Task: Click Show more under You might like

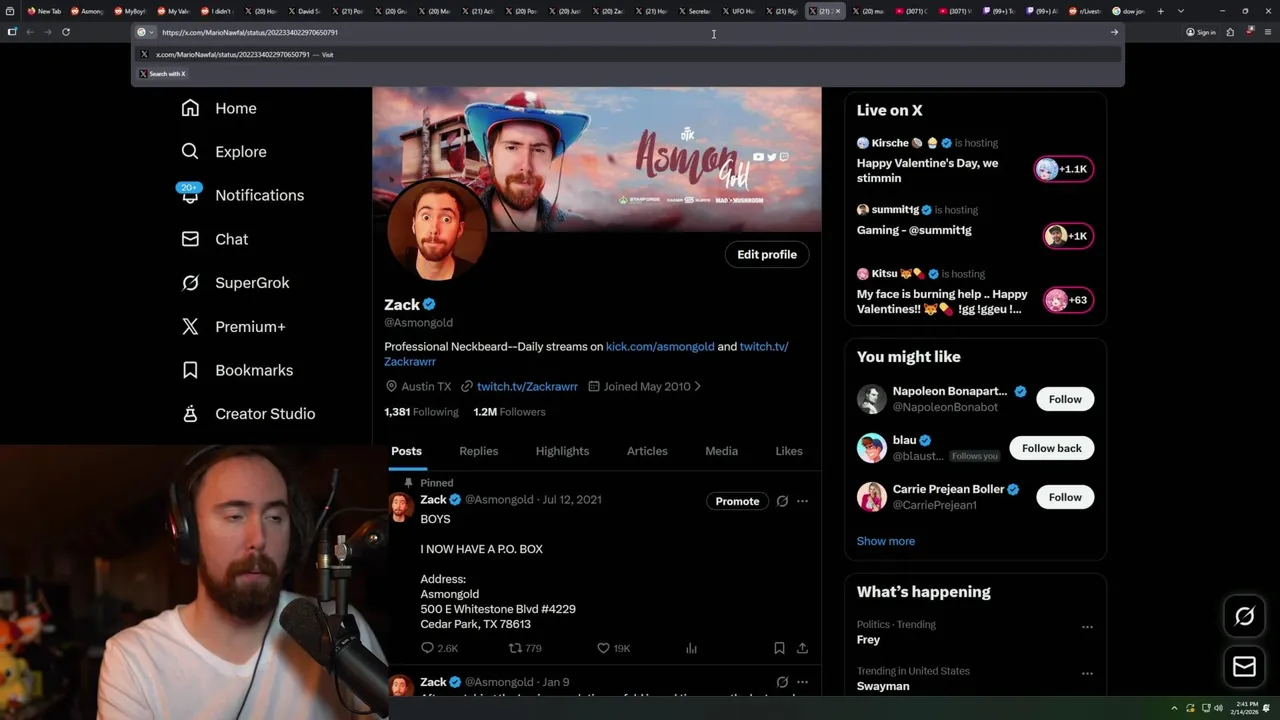Action: click(x=885, y=541)
